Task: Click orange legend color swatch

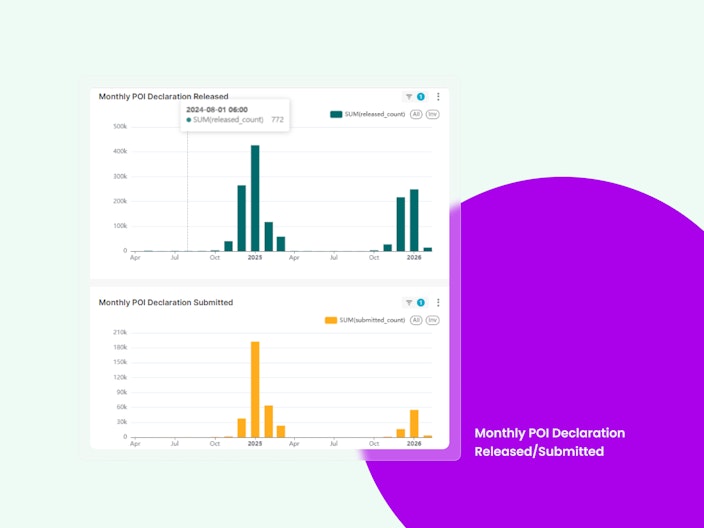Action: 331,320
